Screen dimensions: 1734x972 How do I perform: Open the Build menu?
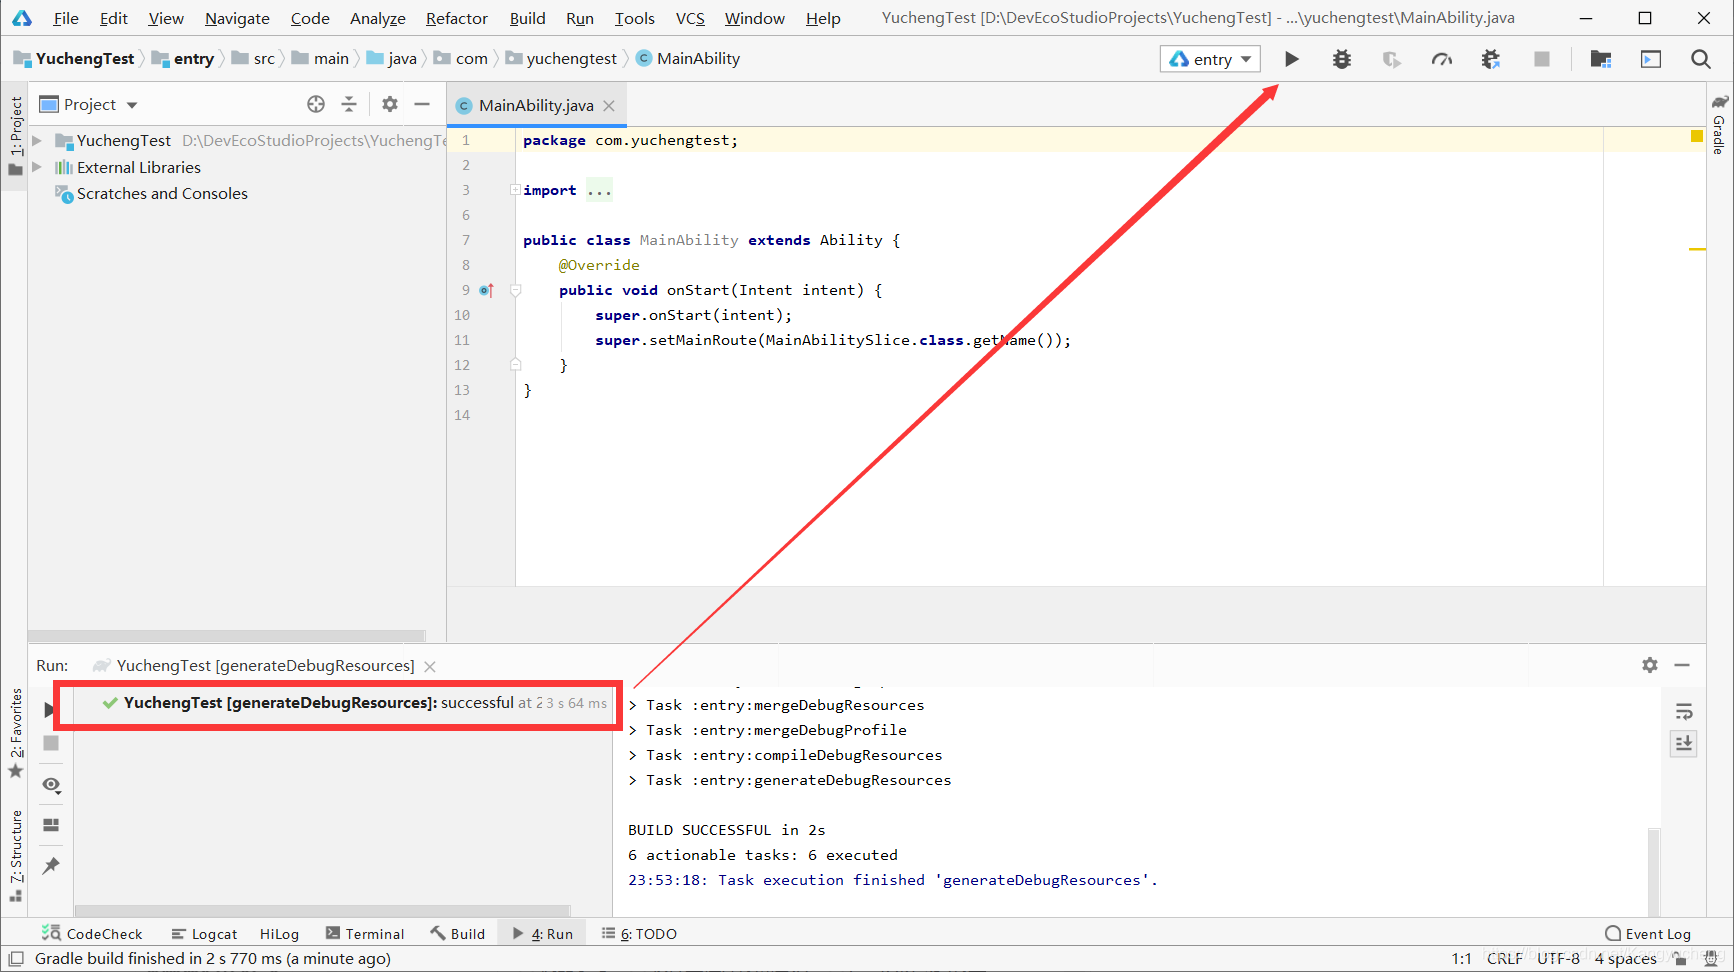pyautogui.click(x=527, y=18)
